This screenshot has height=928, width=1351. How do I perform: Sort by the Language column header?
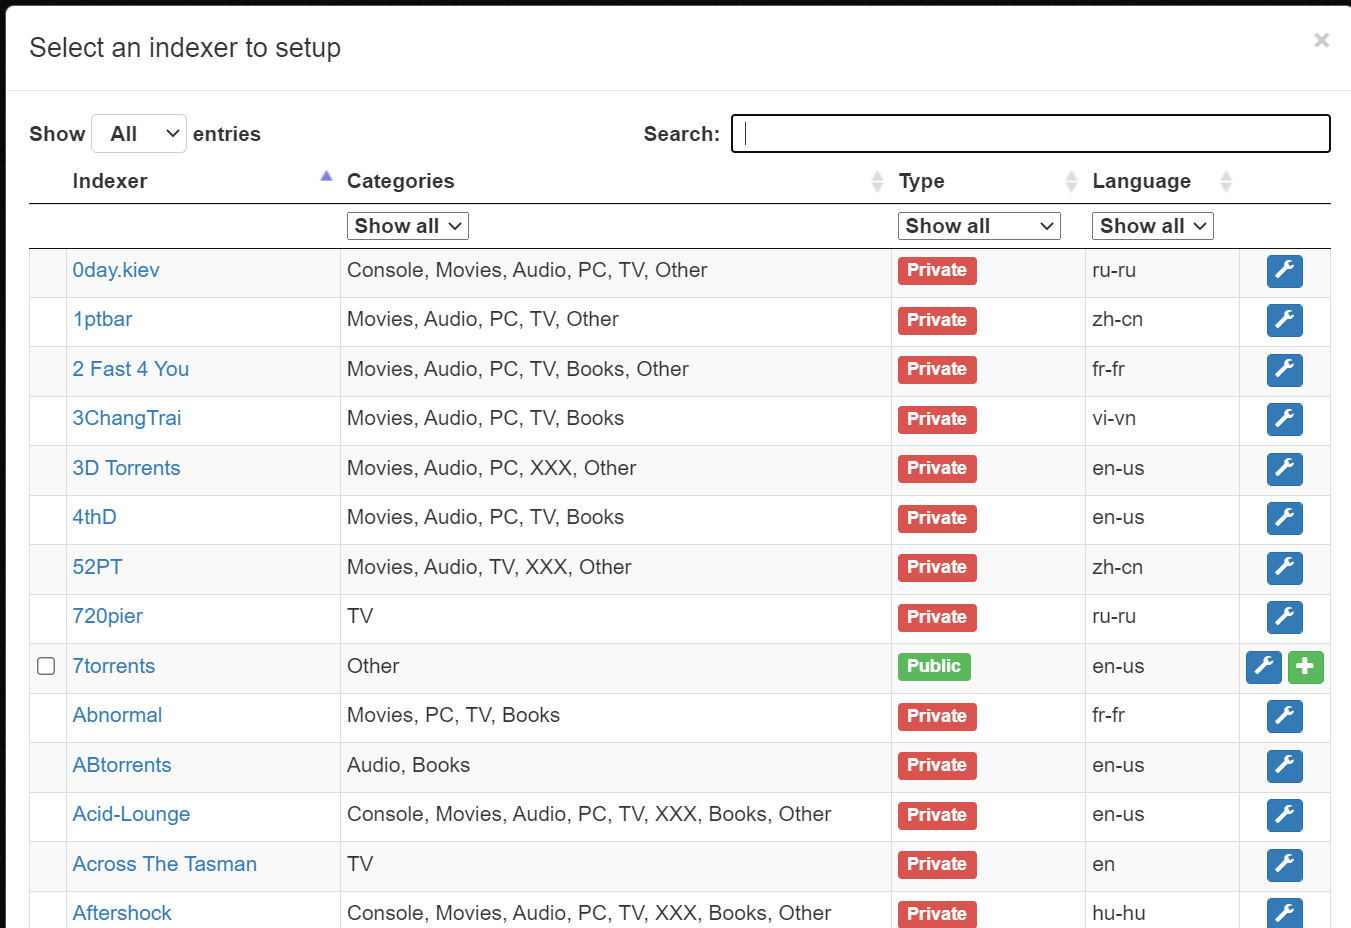point(1141,181)
